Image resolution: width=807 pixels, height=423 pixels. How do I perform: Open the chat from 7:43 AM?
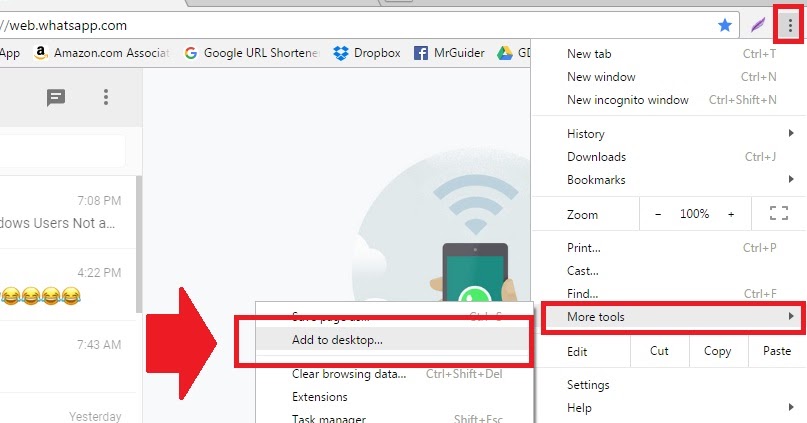click(67, 356)
